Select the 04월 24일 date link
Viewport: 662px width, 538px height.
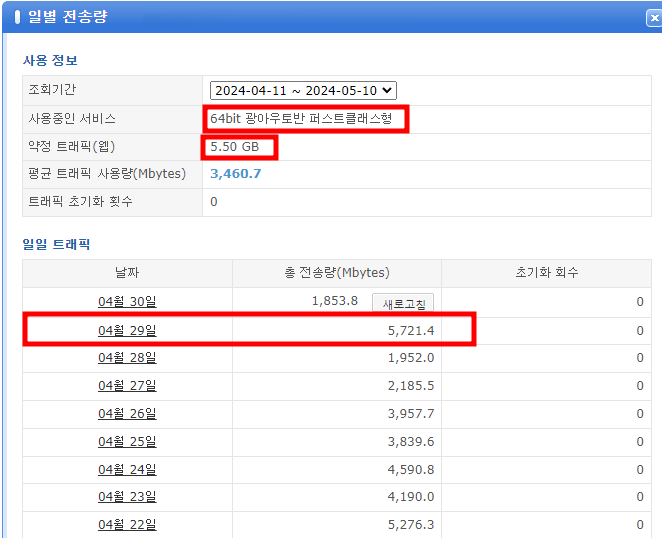coord(127,469)
